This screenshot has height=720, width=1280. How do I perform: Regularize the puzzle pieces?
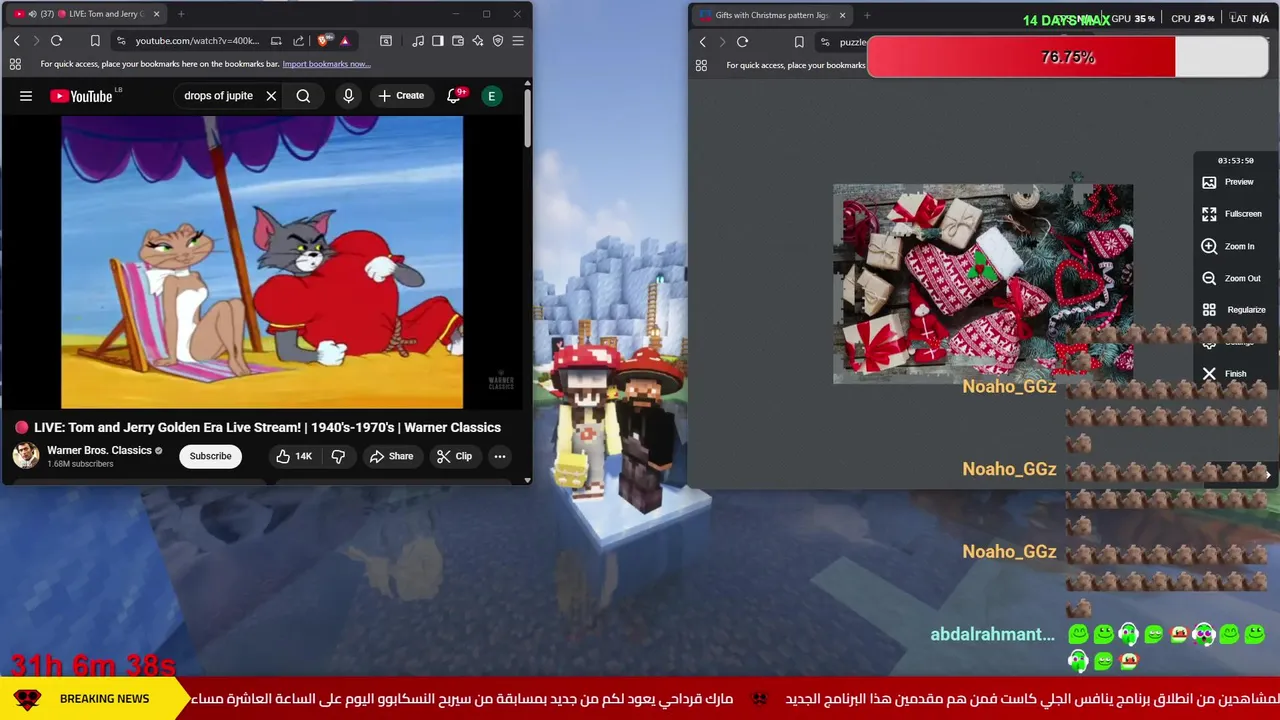coord(1233,310)
